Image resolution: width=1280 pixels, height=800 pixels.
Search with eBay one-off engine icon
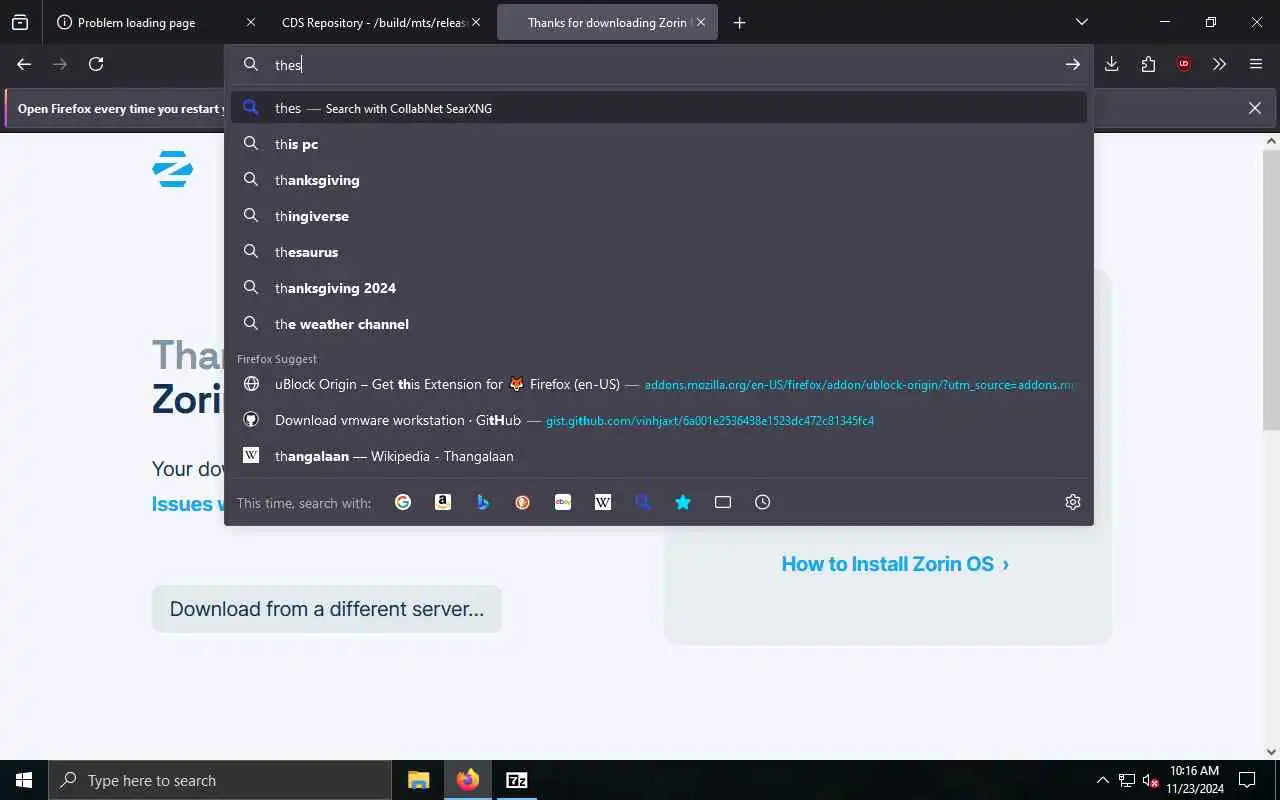(x=563, y=502)
